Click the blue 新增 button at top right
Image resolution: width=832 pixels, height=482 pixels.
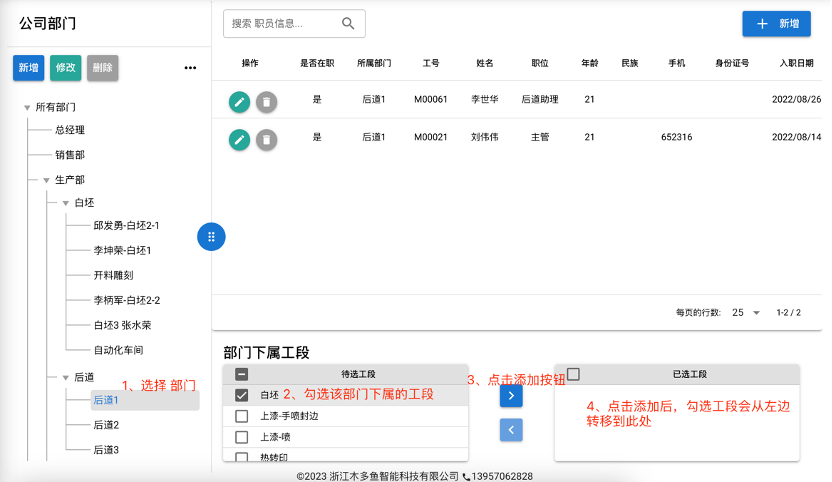coord(776,24)
